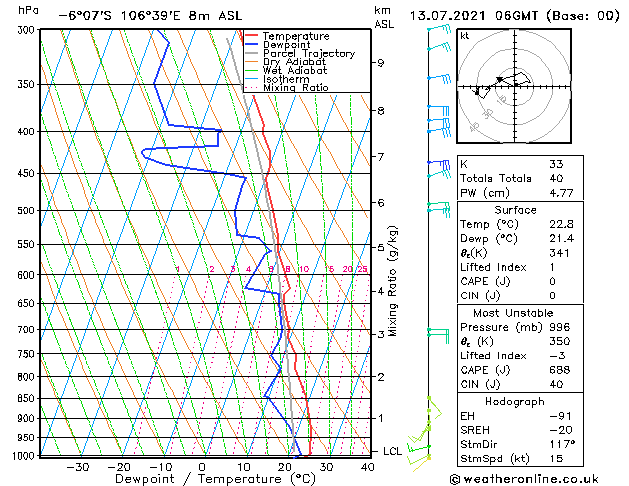Click the most unstable theta-e value '350'
The height and width of the screenshot is (486, 629).
point(559,342)
